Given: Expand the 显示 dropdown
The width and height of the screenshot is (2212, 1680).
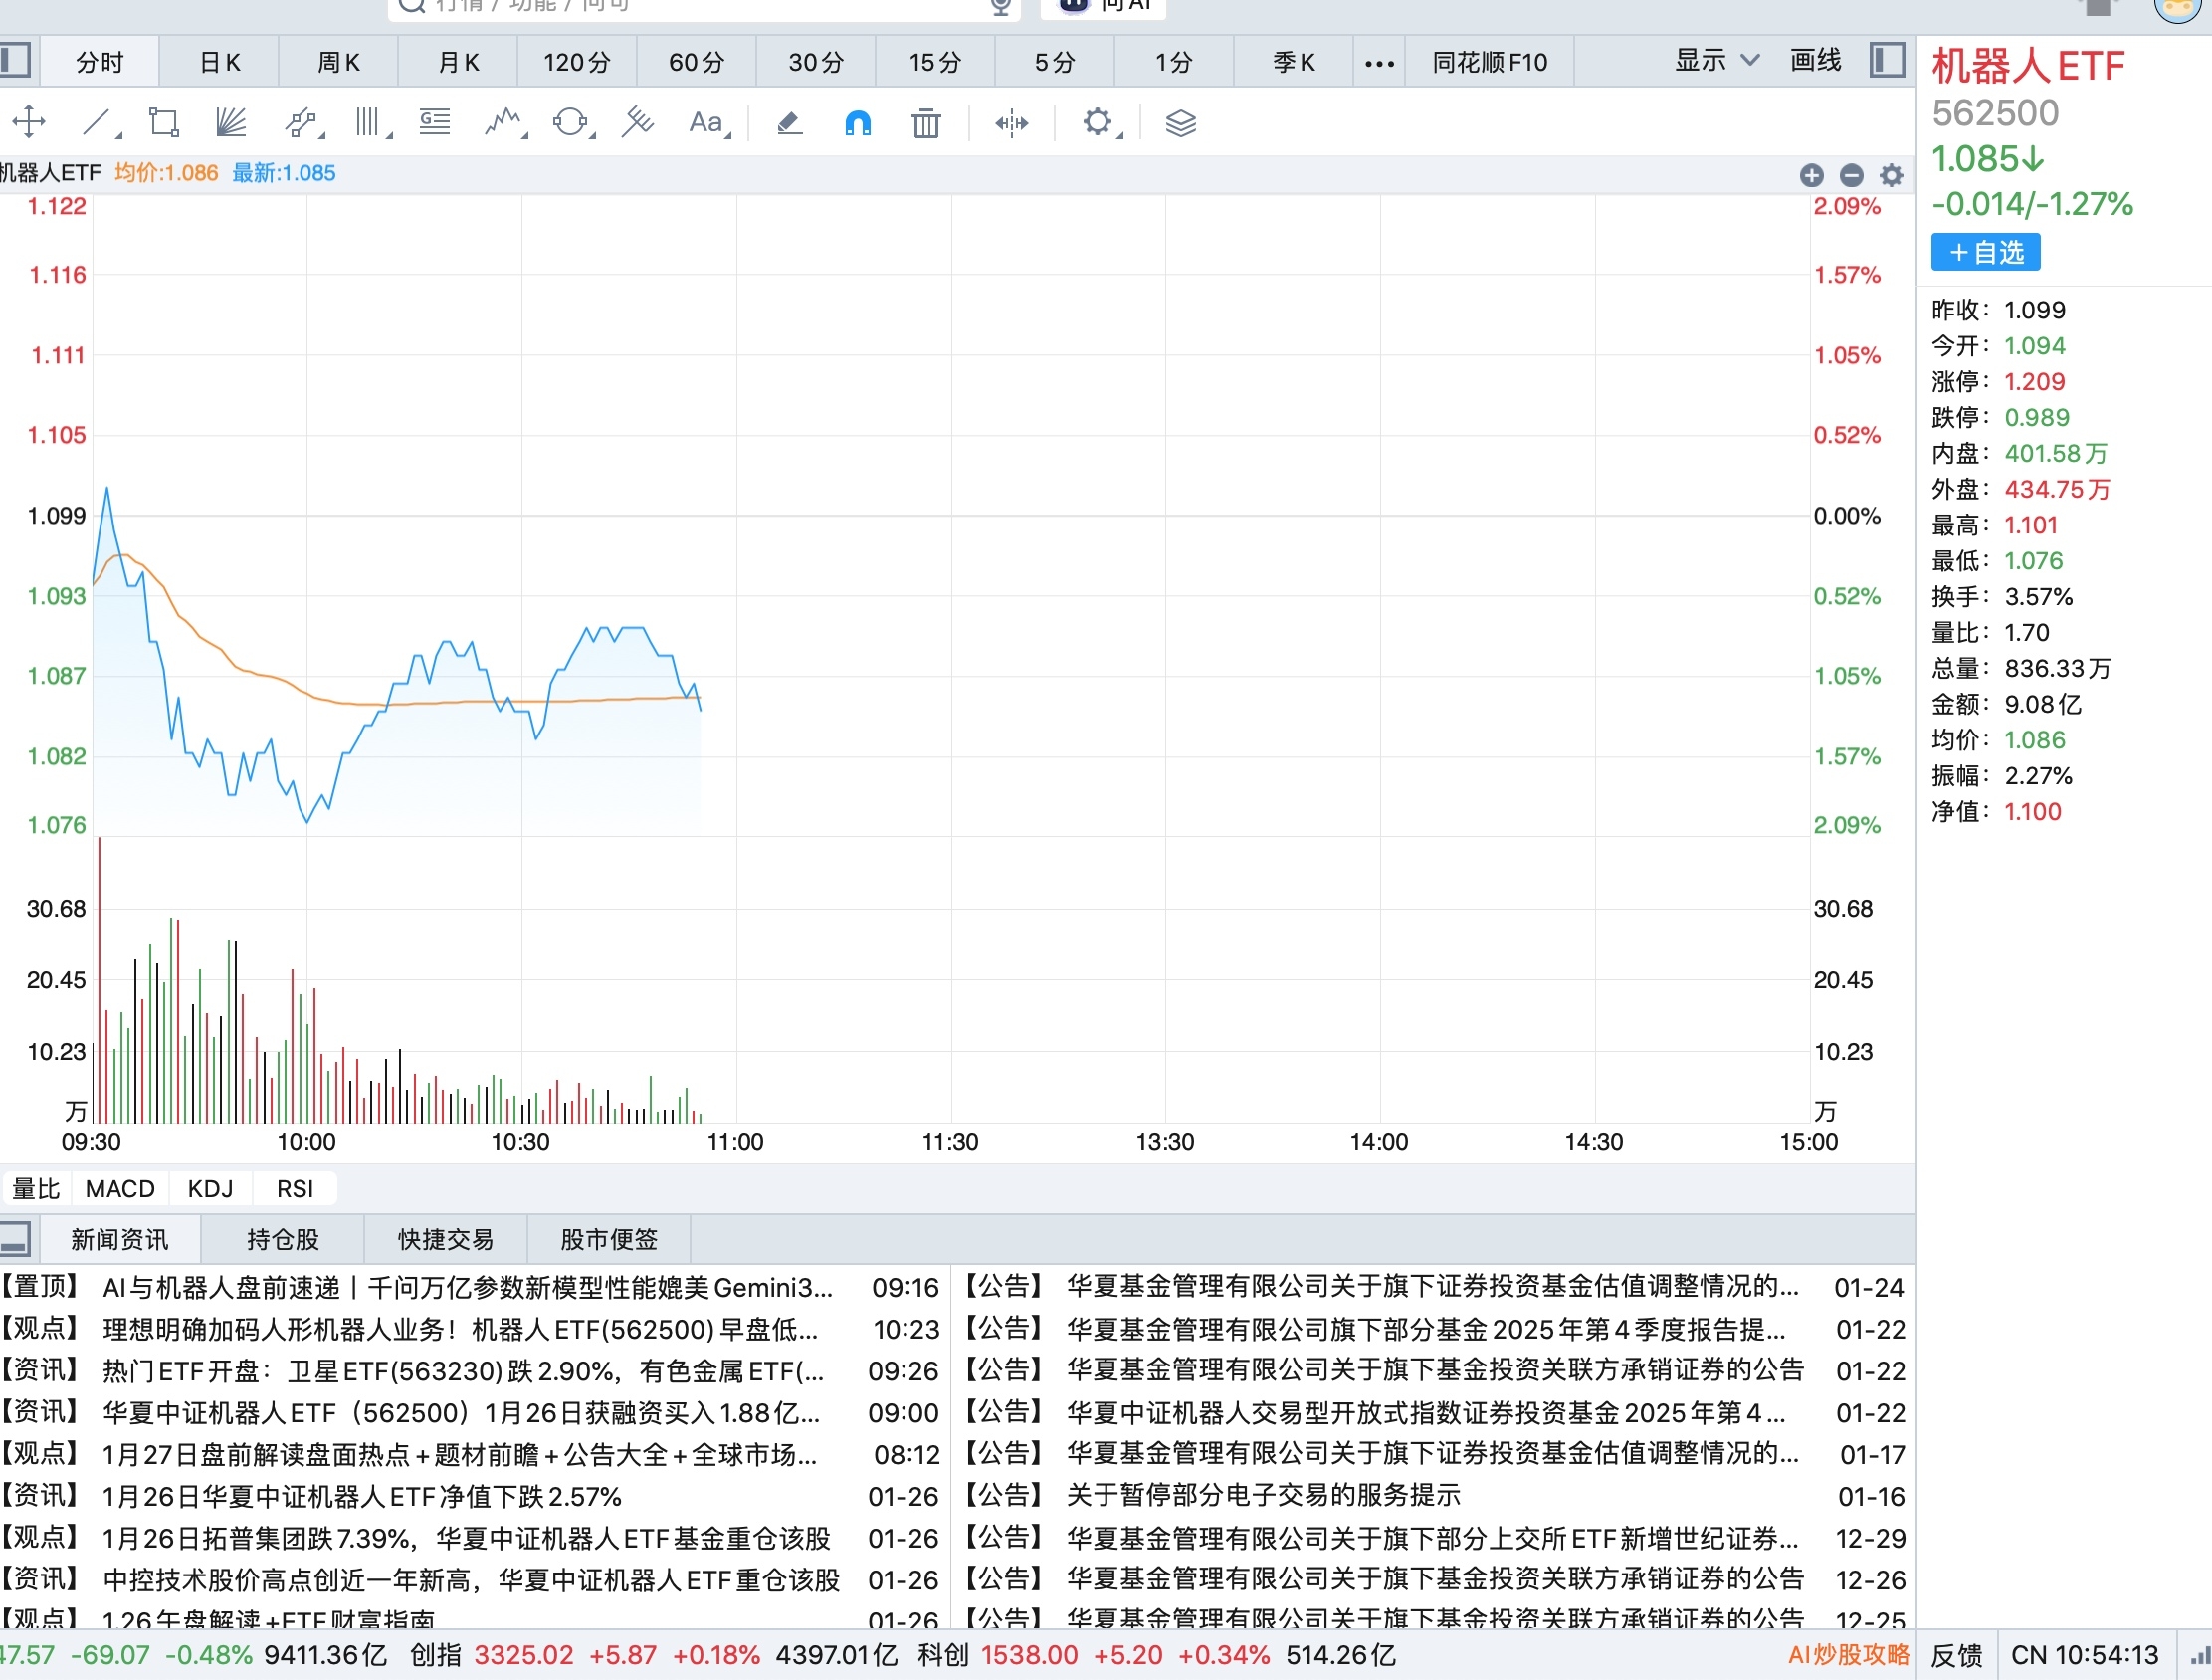Looking at the screenshot, I should 1716,61.
